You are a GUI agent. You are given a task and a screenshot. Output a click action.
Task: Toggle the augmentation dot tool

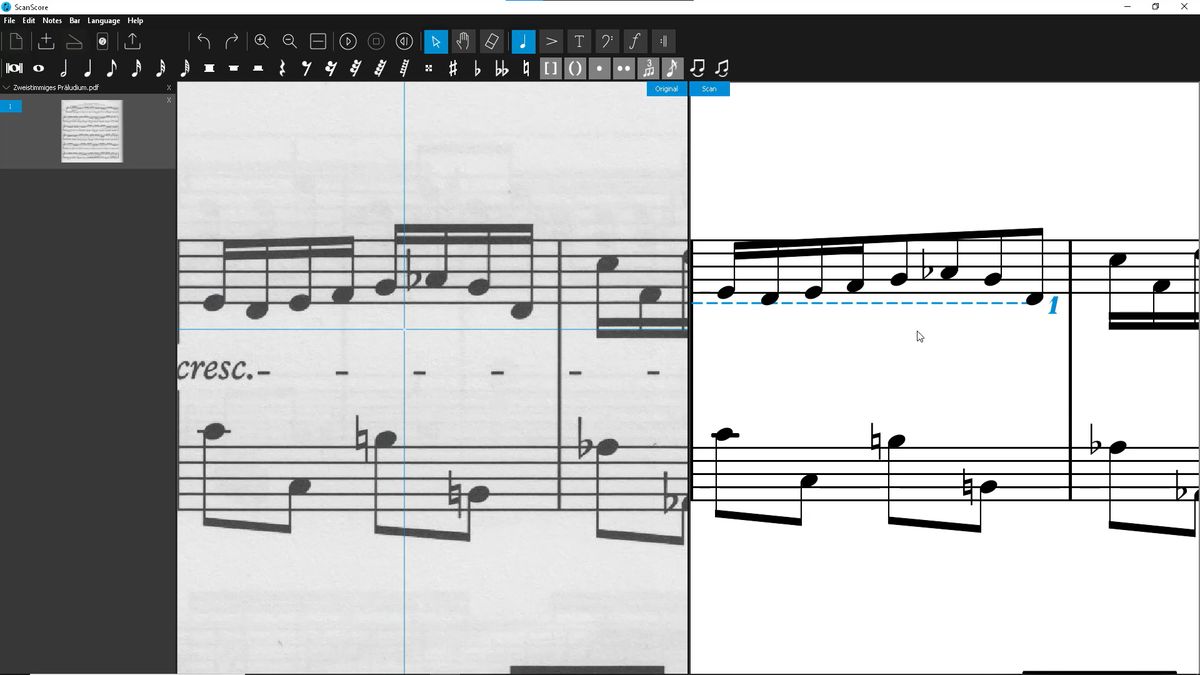(x=597, y=68)
